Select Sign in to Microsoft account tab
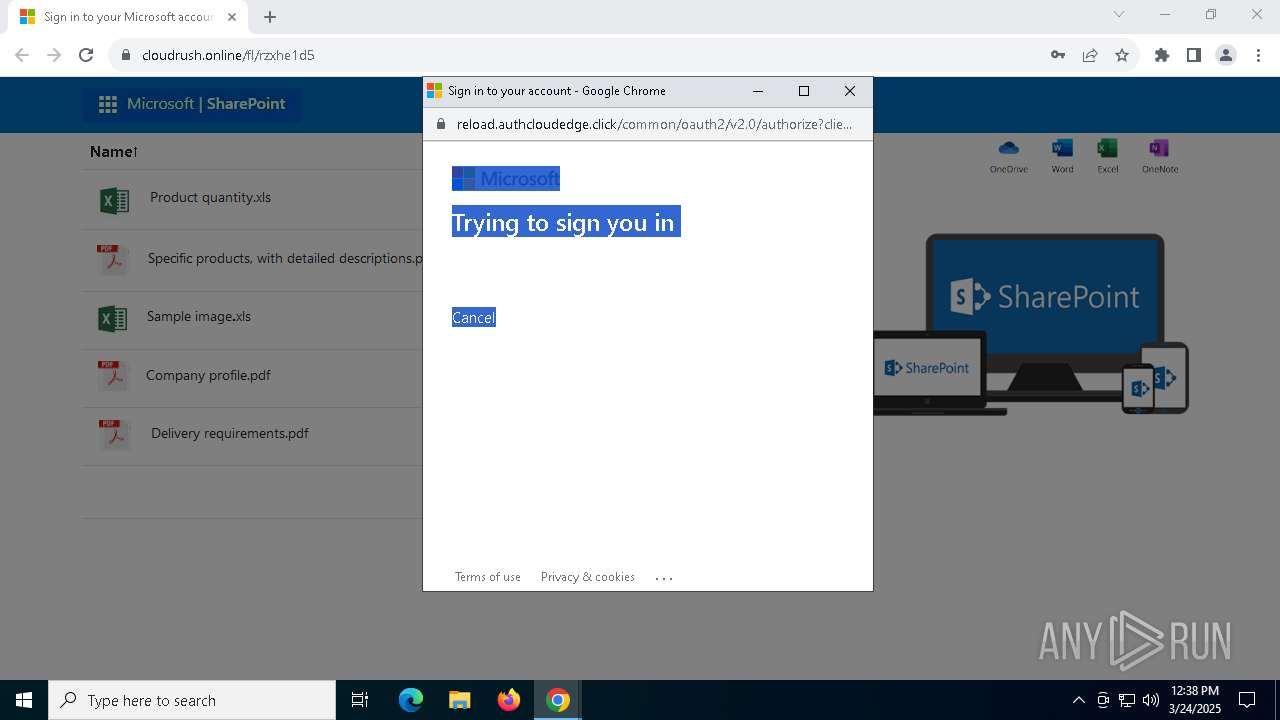Image resolution: width=1280 pixels, height=720 pixels. coord(128,17)
